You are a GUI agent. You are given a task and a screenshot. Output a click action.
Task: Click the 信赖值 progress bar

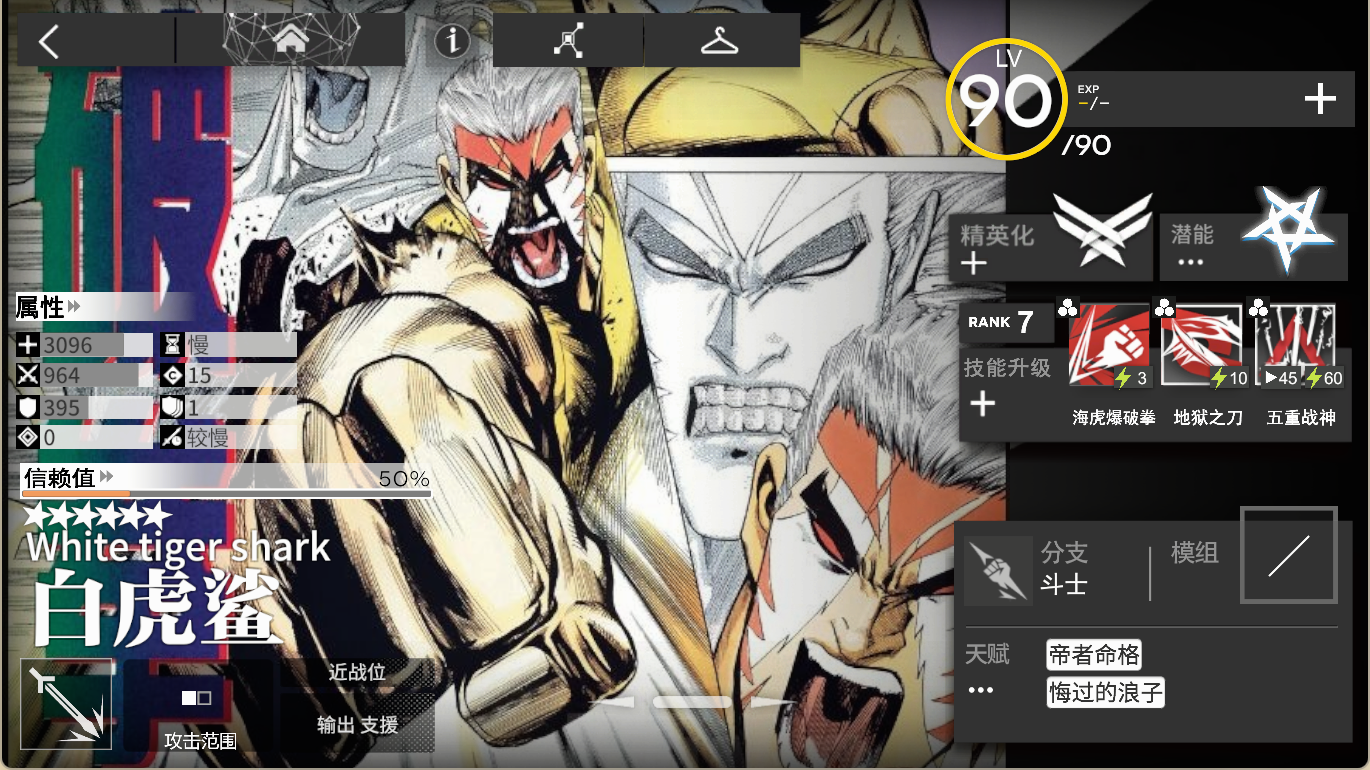point(227,494)
